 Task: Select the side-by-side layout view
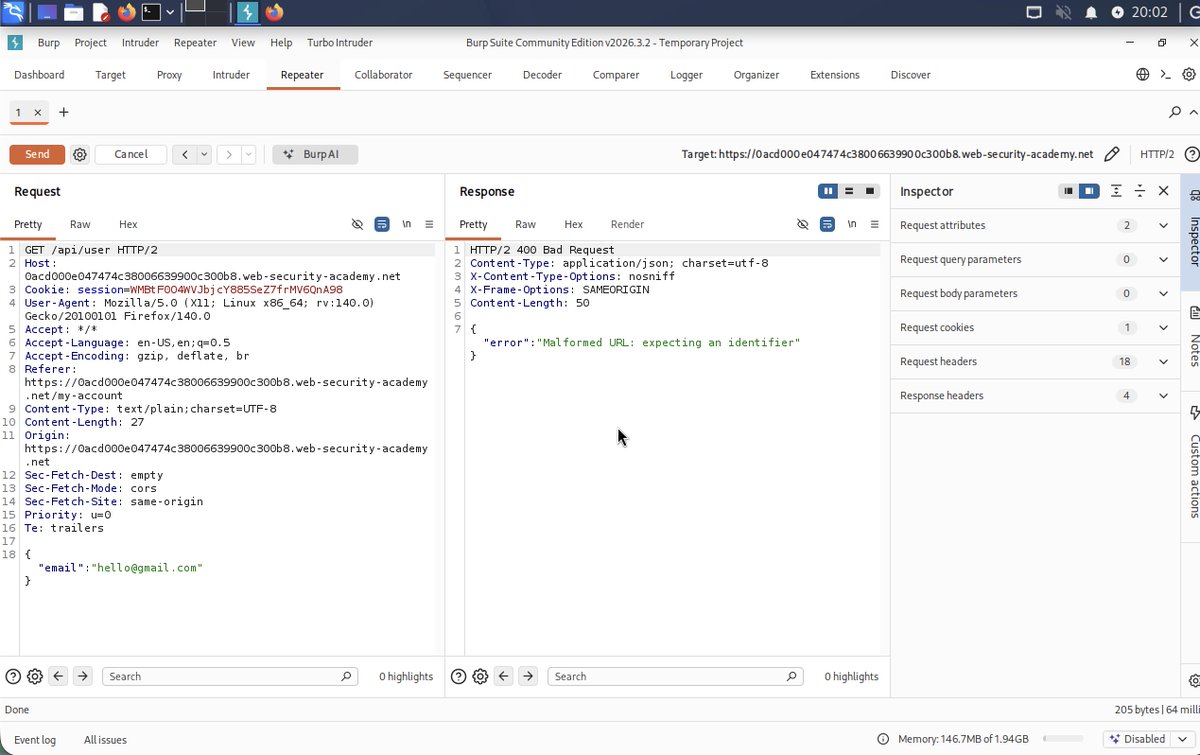click(x=828, y=191)
